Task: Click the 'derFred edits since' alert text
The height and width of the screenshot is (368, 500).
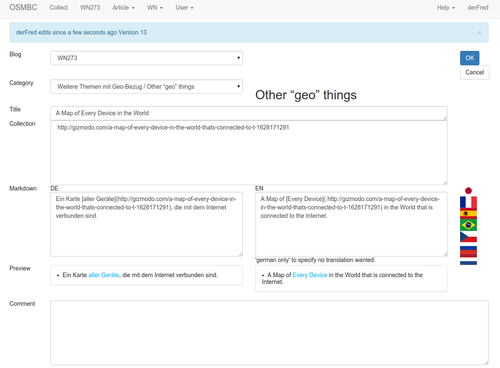Action: pos(81,32)
